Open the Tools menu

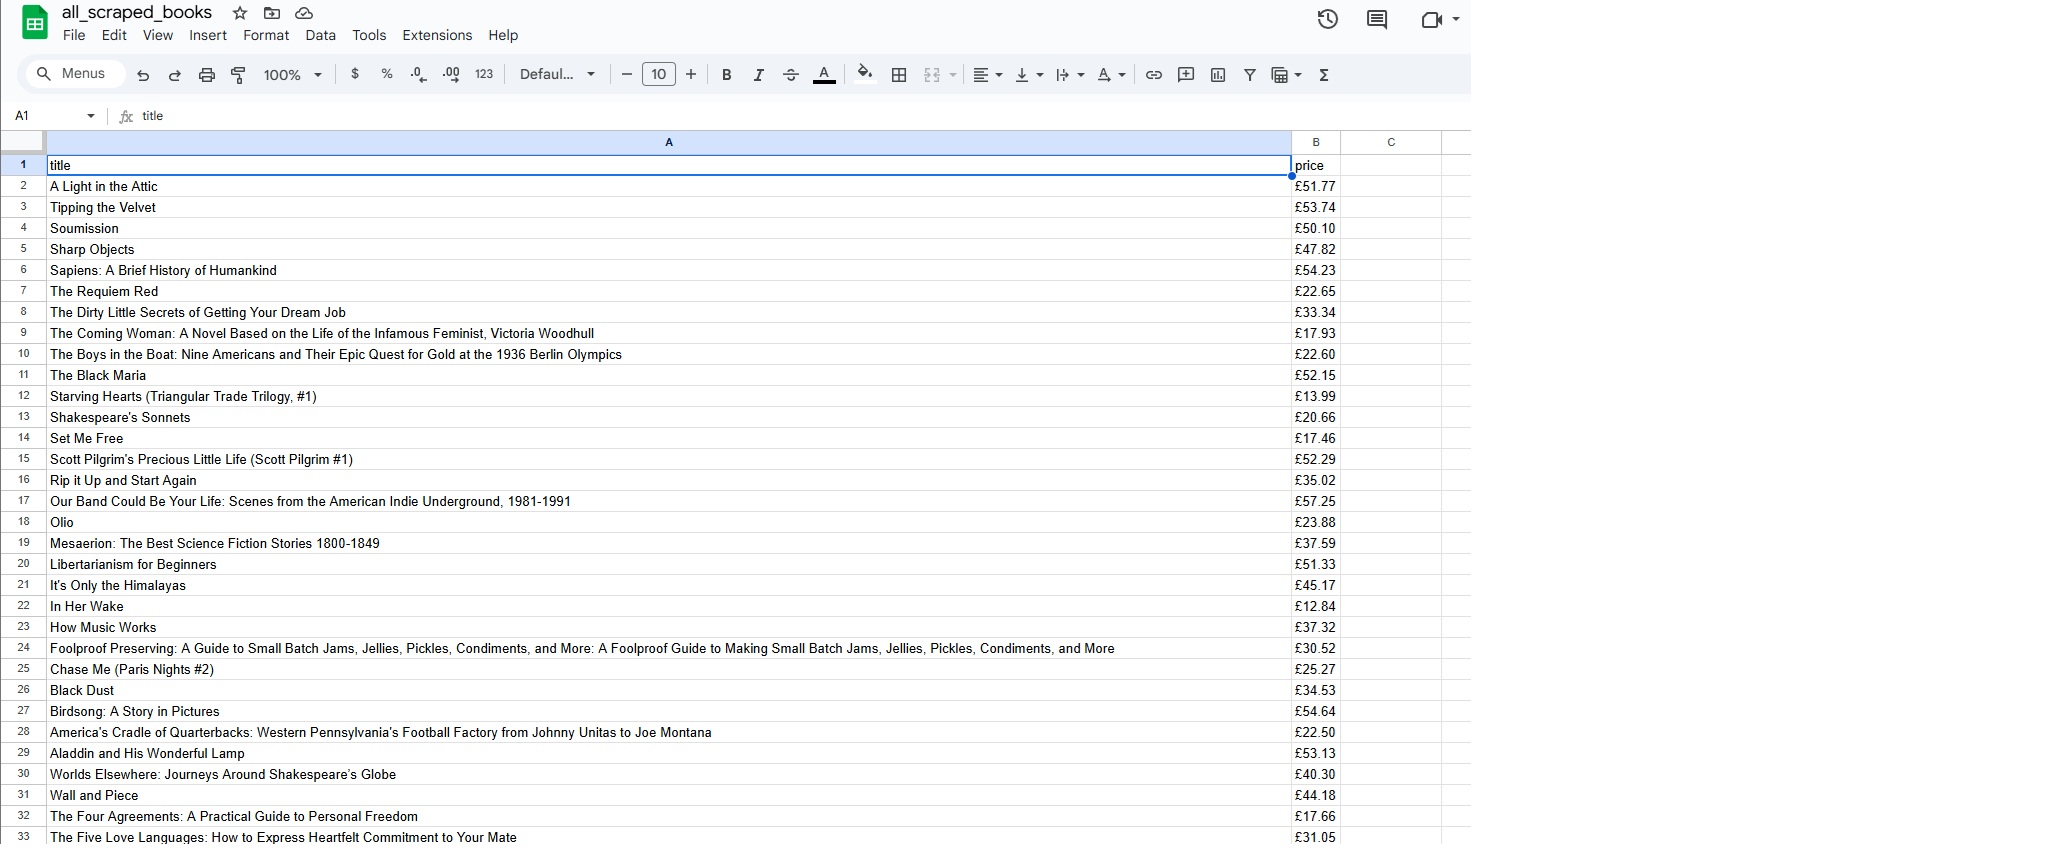click(x=369, y=35)
